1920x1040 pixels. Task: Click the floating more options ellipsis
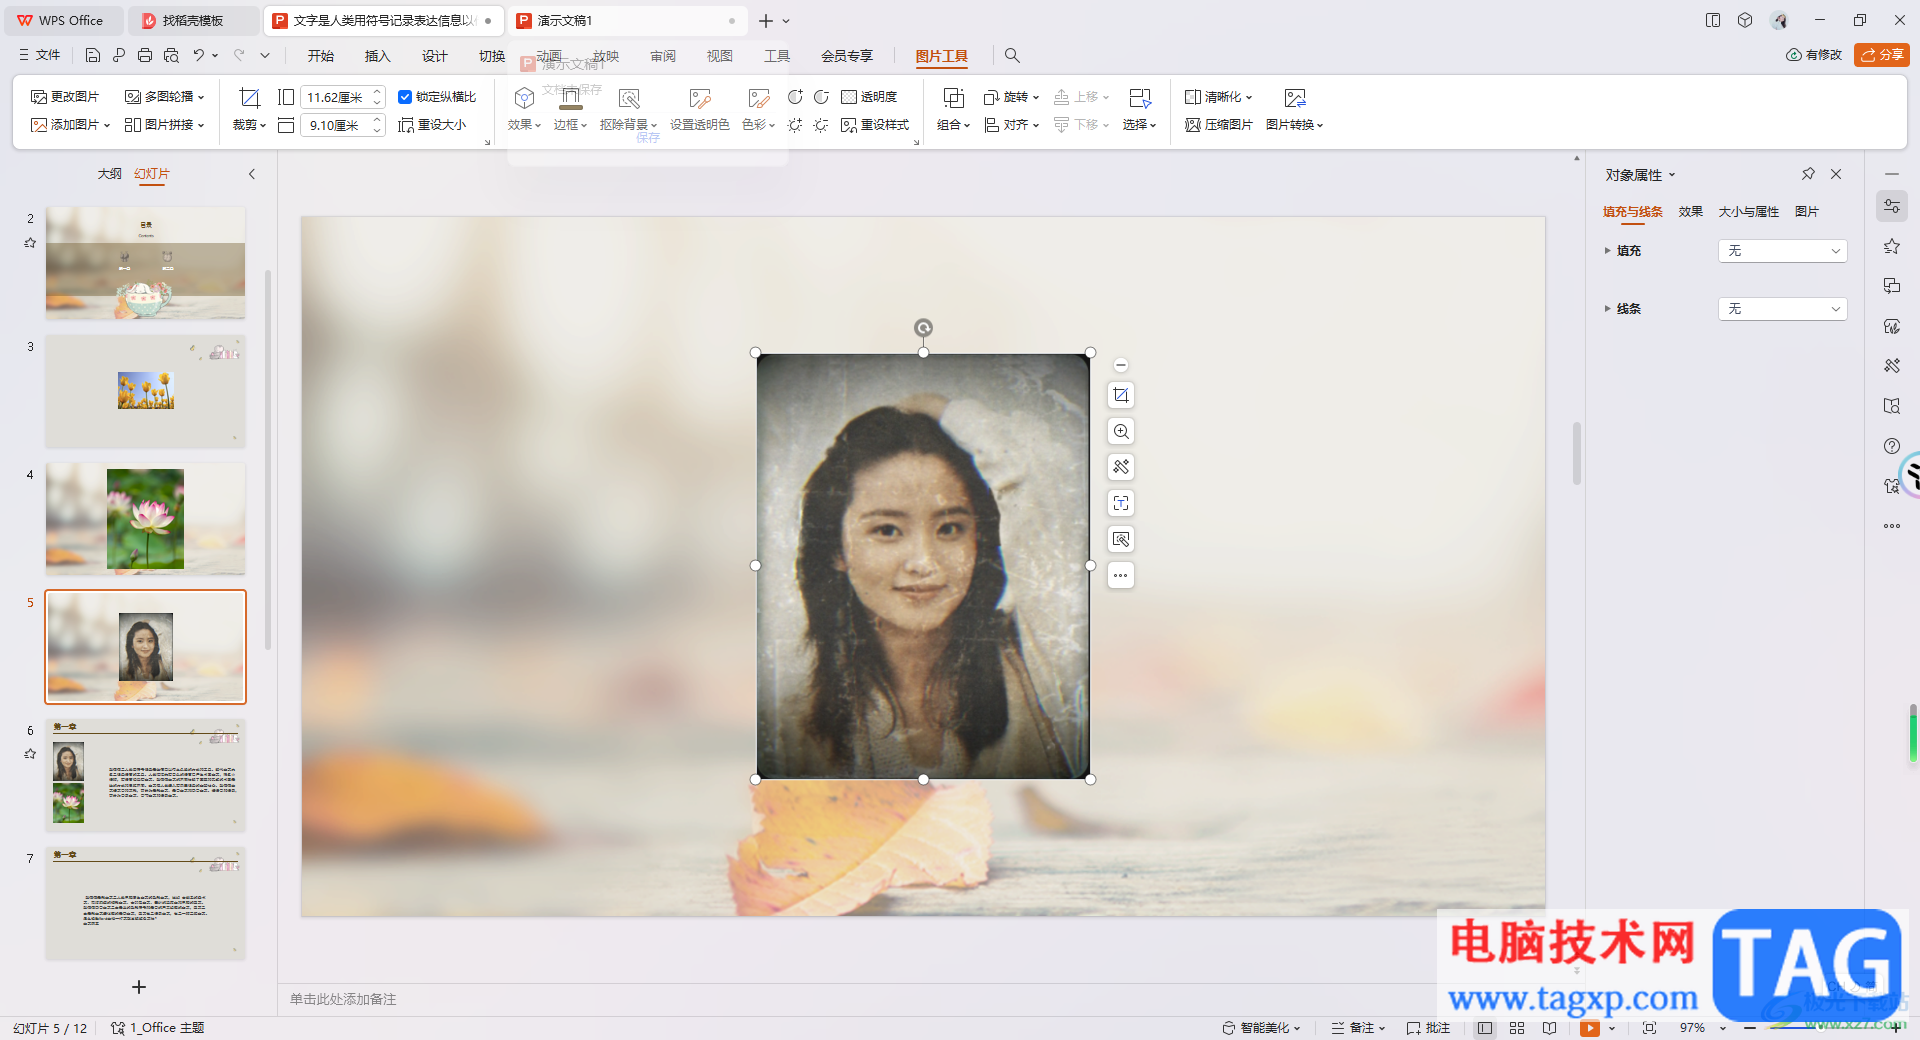click(x=1121, y=575)
